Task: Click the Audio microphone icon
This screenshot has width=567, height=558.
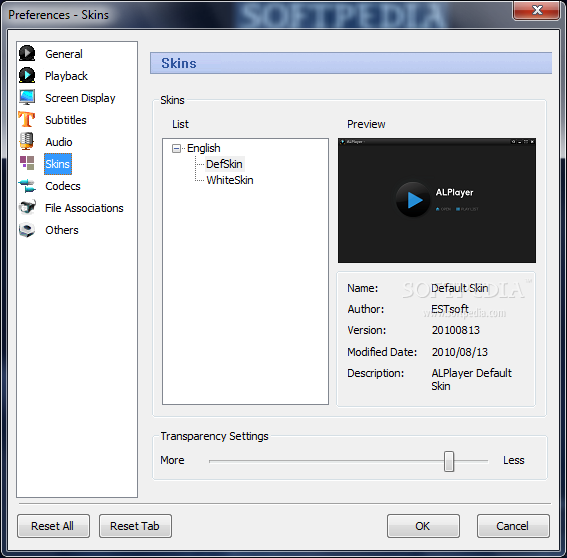Action: click(27, 141)
